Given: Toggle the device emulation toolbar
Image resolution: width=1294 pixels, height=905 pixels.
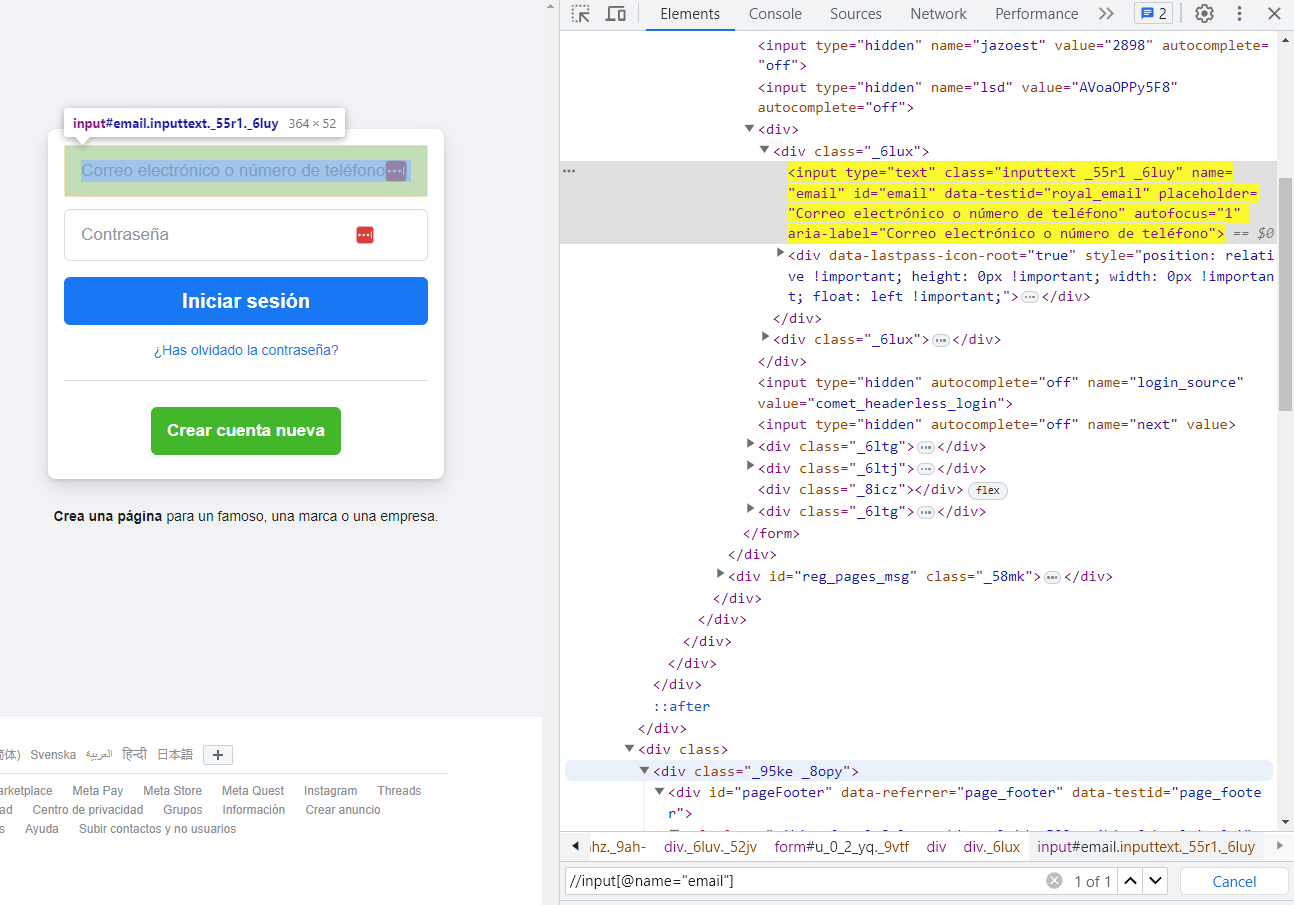Looking at the screenshot, I should coord(616,14).
